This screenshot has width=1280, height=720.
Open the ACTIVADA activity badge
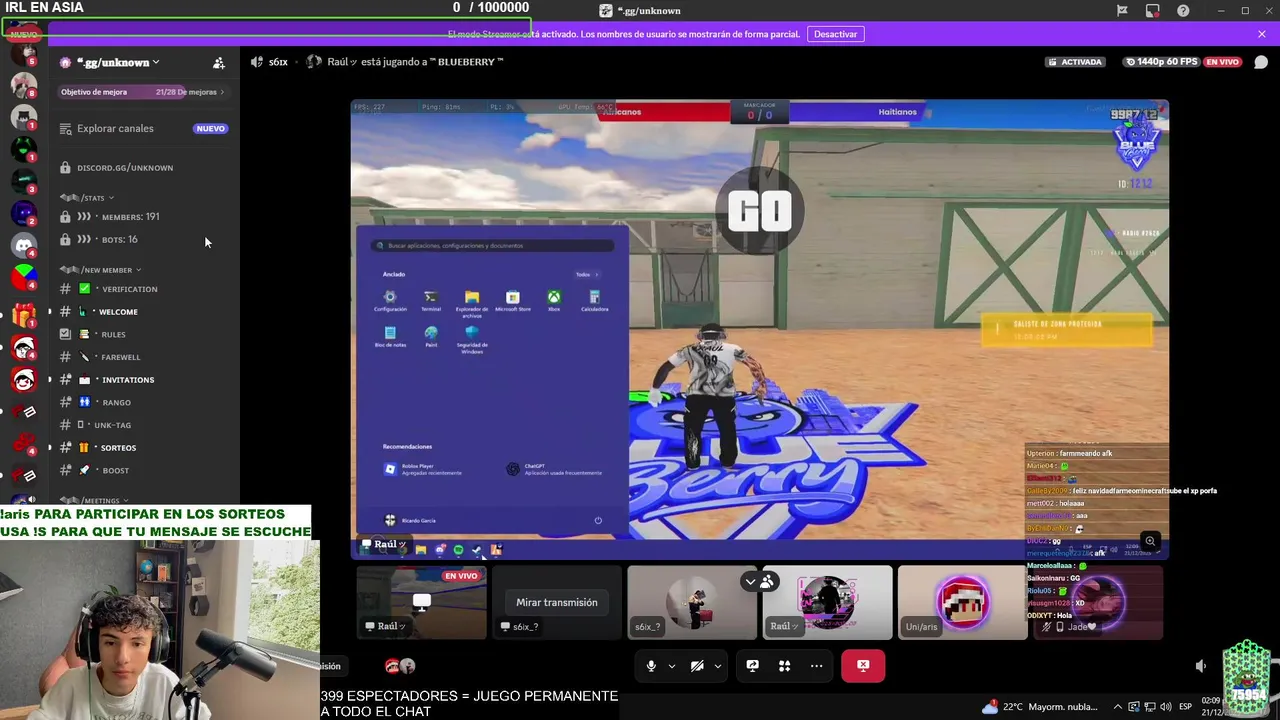point(1075,62)
